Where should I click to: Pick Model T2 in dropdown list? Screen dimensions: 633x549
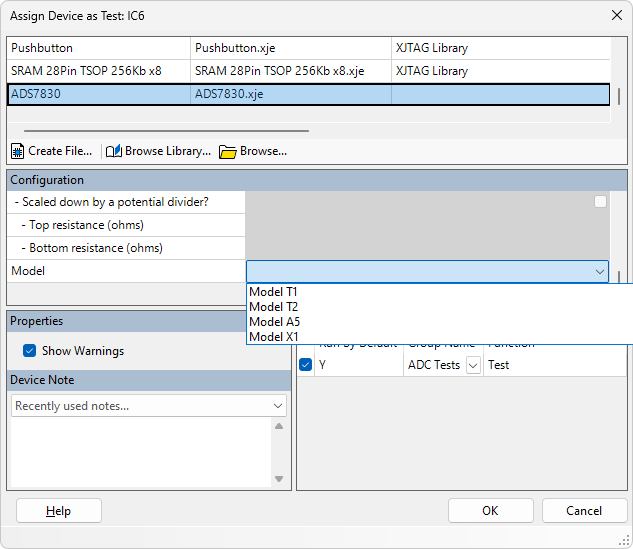[x=273, y=307]
